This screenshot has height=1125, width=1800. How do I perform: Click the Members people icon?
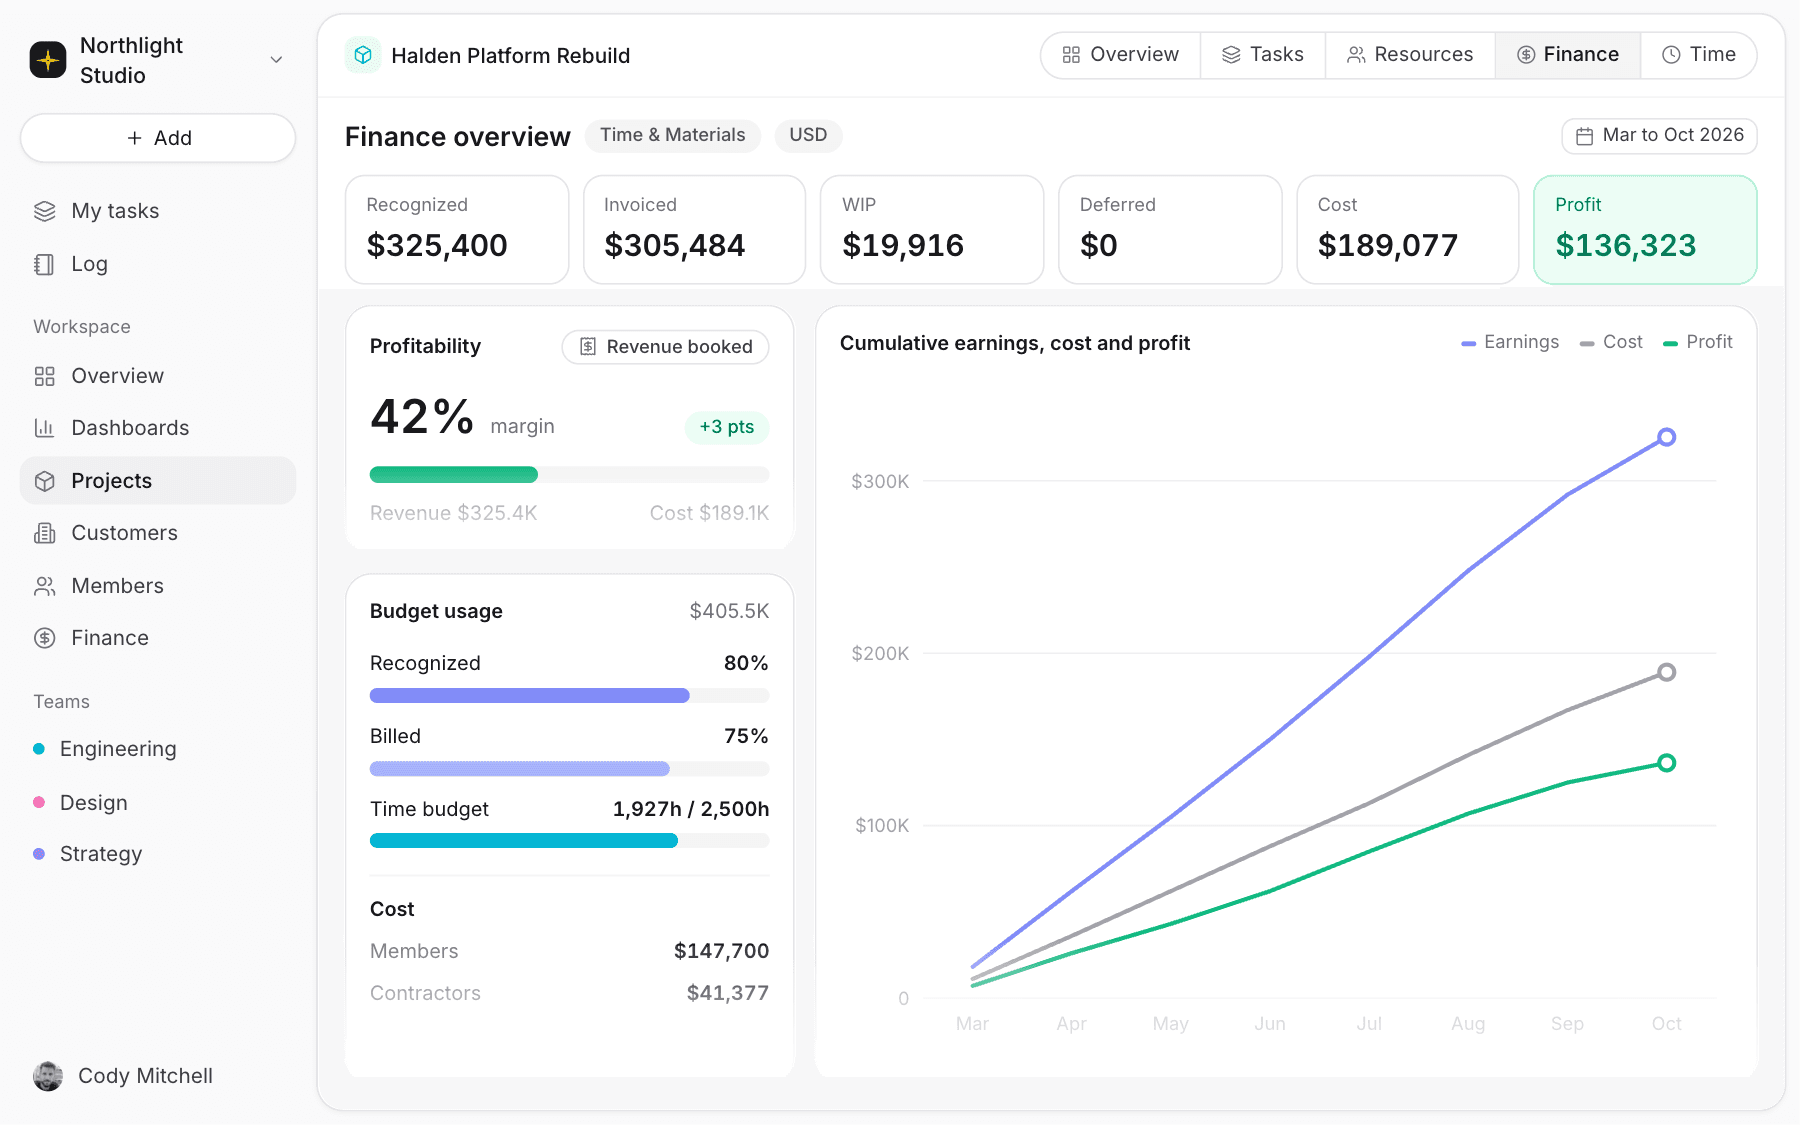45,586
